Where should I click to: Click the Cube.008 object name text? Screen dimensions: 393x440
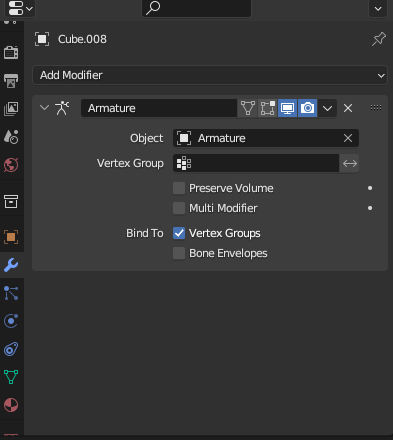coord(82,39)
